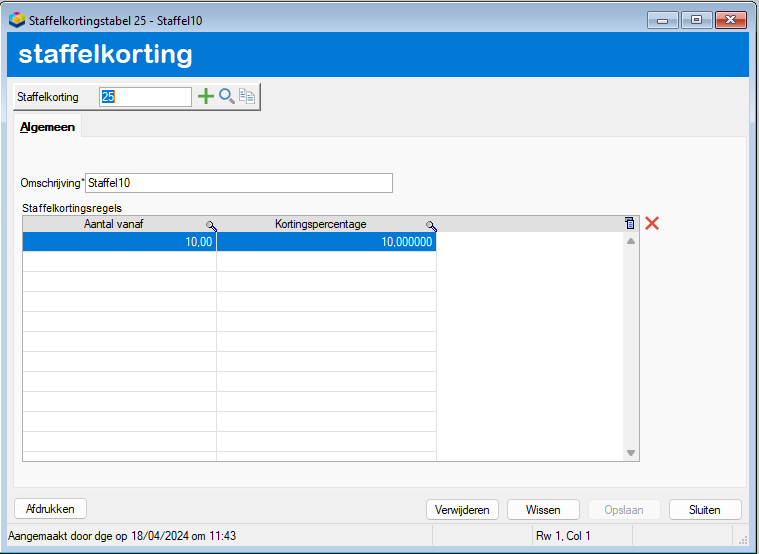
Task: Click the status text Aangemaakt door dge
Action: [122, 536]
